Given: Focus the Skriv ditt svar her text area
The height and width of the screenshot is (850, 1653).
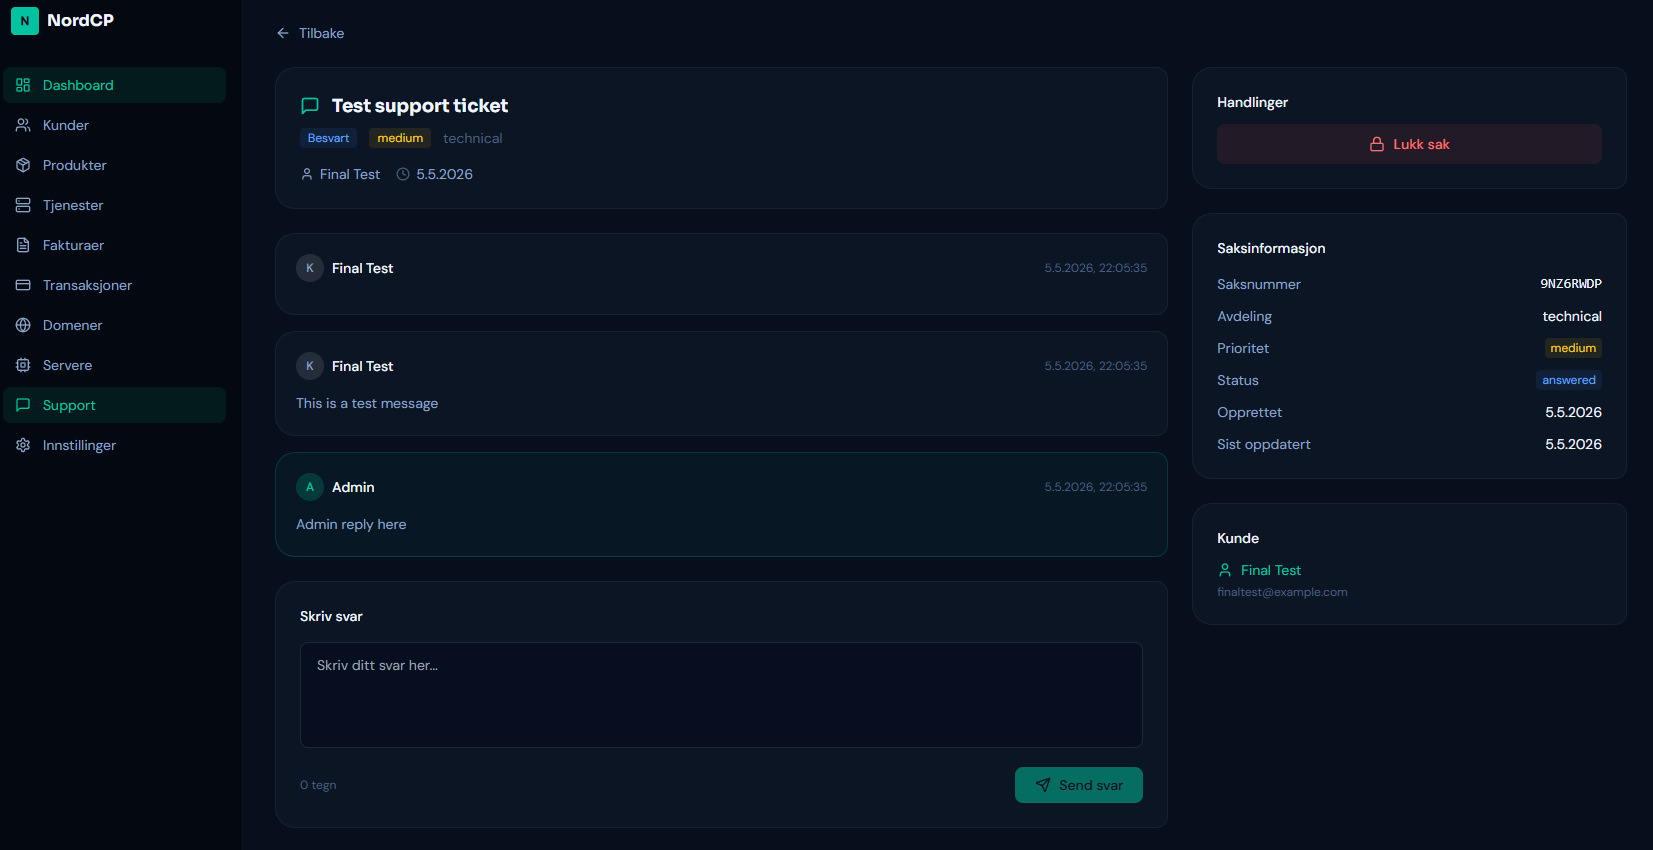Looking at the screenshot, I should pyautogui.click(x=721, y=695).
